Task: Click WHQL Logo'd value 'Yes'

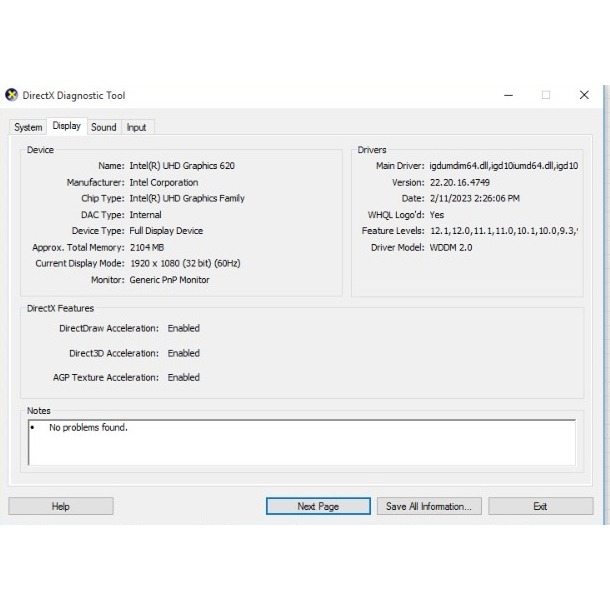Action: tap(436, 215)
